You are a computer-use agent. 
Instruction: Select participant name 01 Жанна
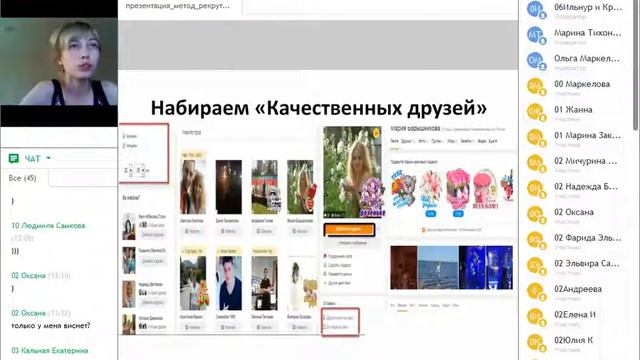573,110
